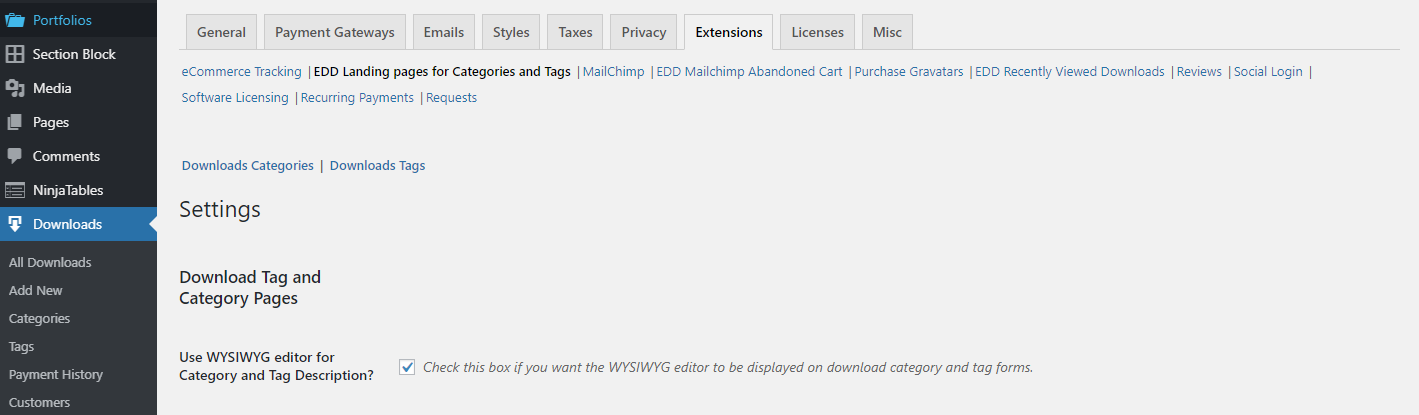Select the Misc tab
1419x415 pixels.
[887, 32]
